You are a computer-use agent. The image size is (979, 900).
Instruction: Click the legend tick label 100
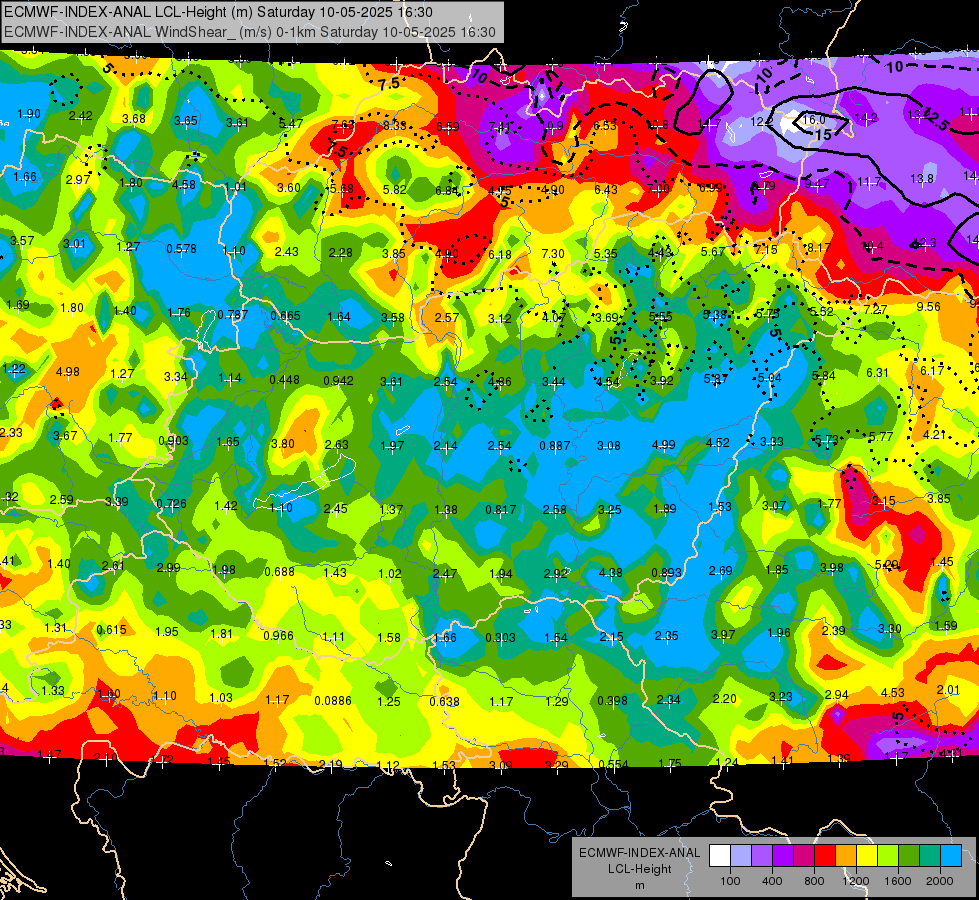[x=730, y=881]
